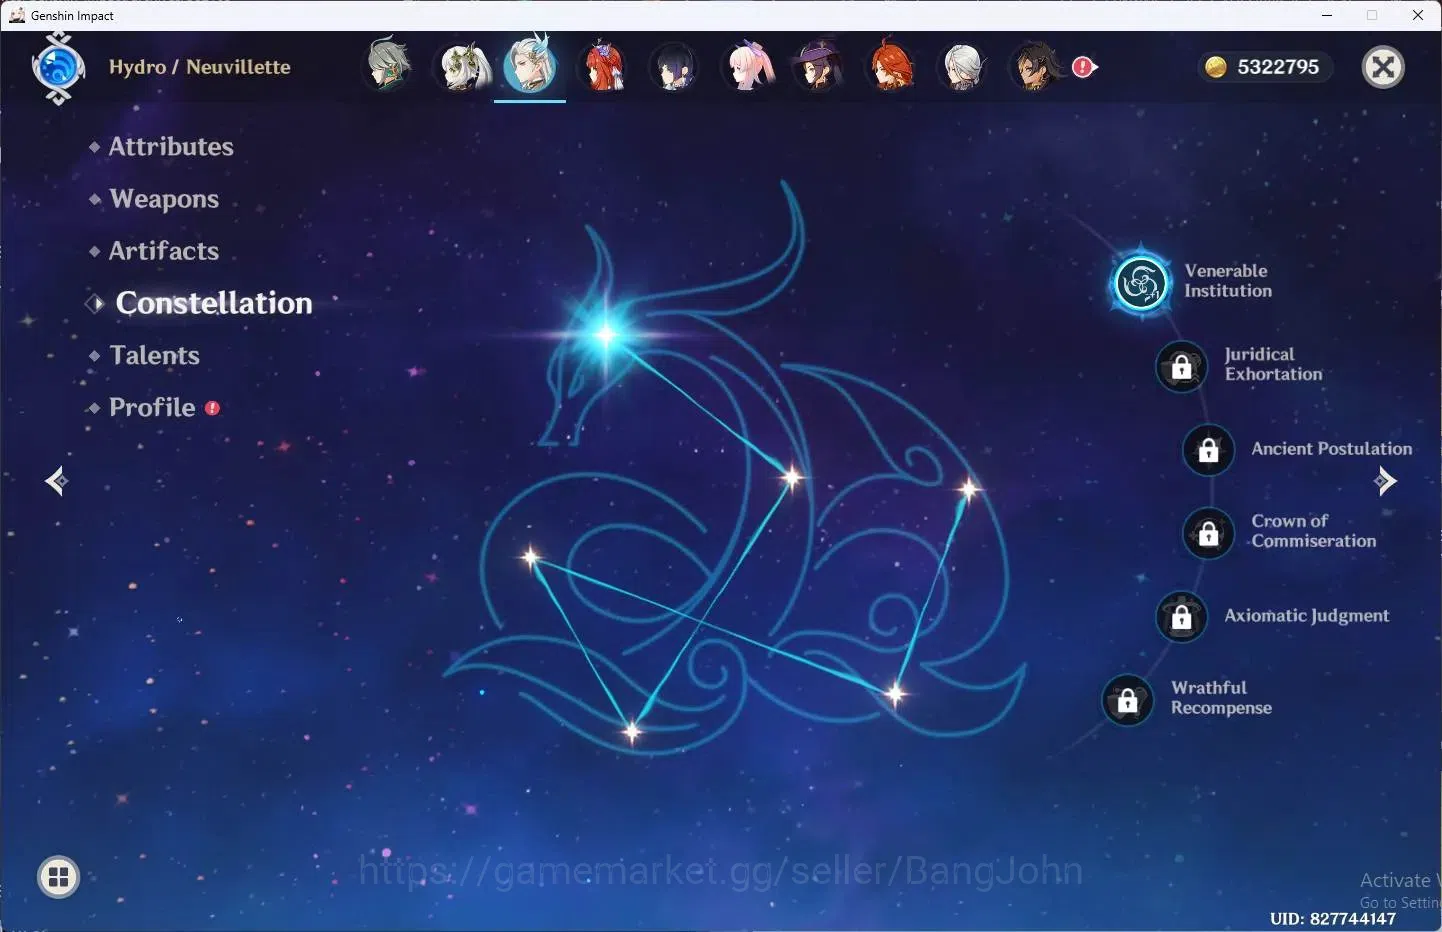Open the Venerable Institution constellation icon
The height and width of the screenshot is (932, 1442).
coord(1141,283)
